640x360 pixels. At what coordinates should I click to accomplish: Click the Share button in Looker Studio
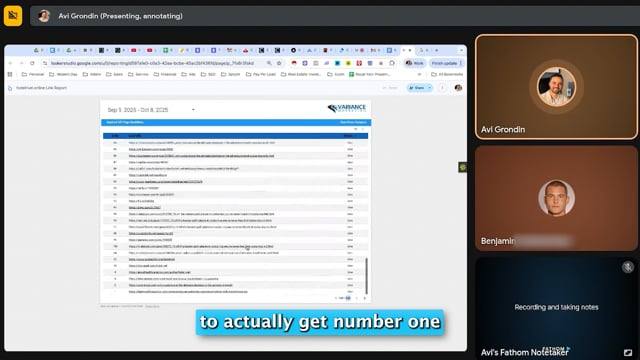[417, 88]
